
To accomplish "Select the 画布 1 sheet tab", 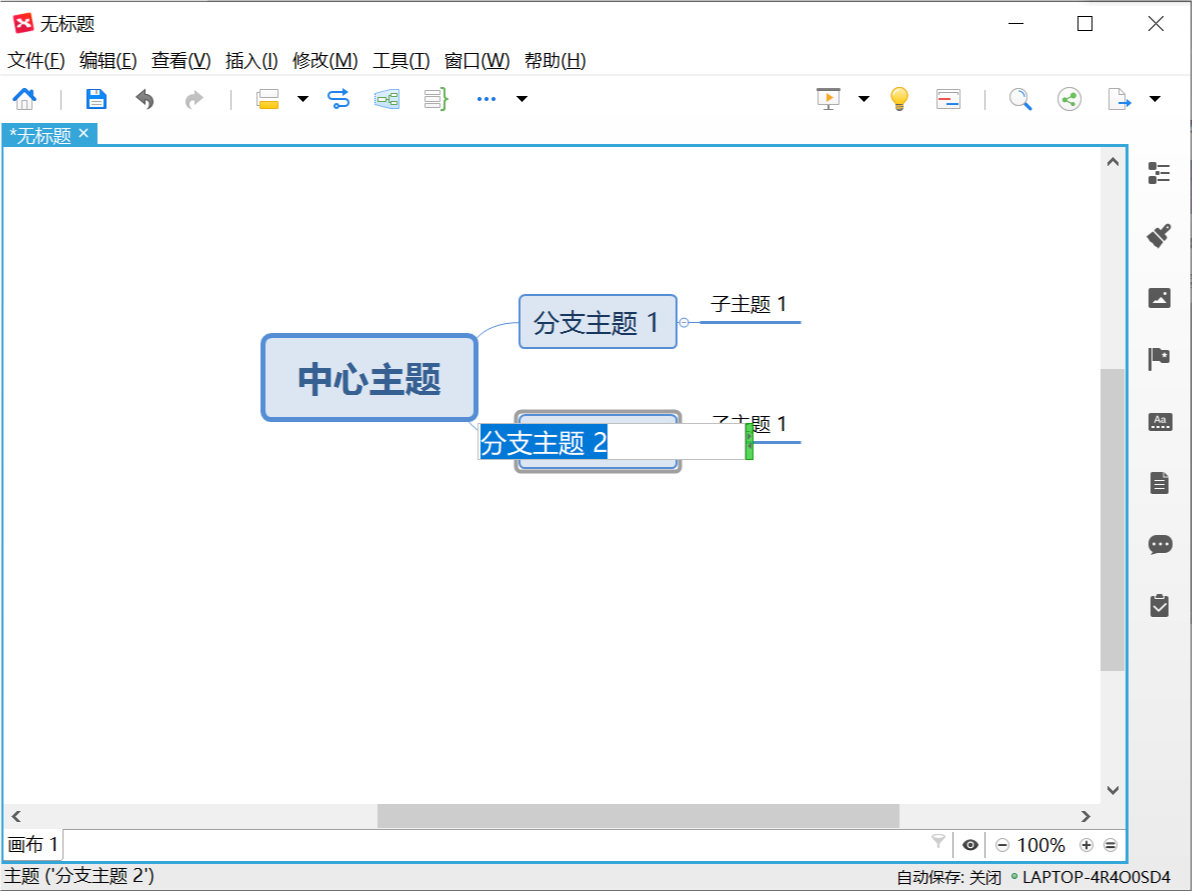I will (x=33, y=845).
